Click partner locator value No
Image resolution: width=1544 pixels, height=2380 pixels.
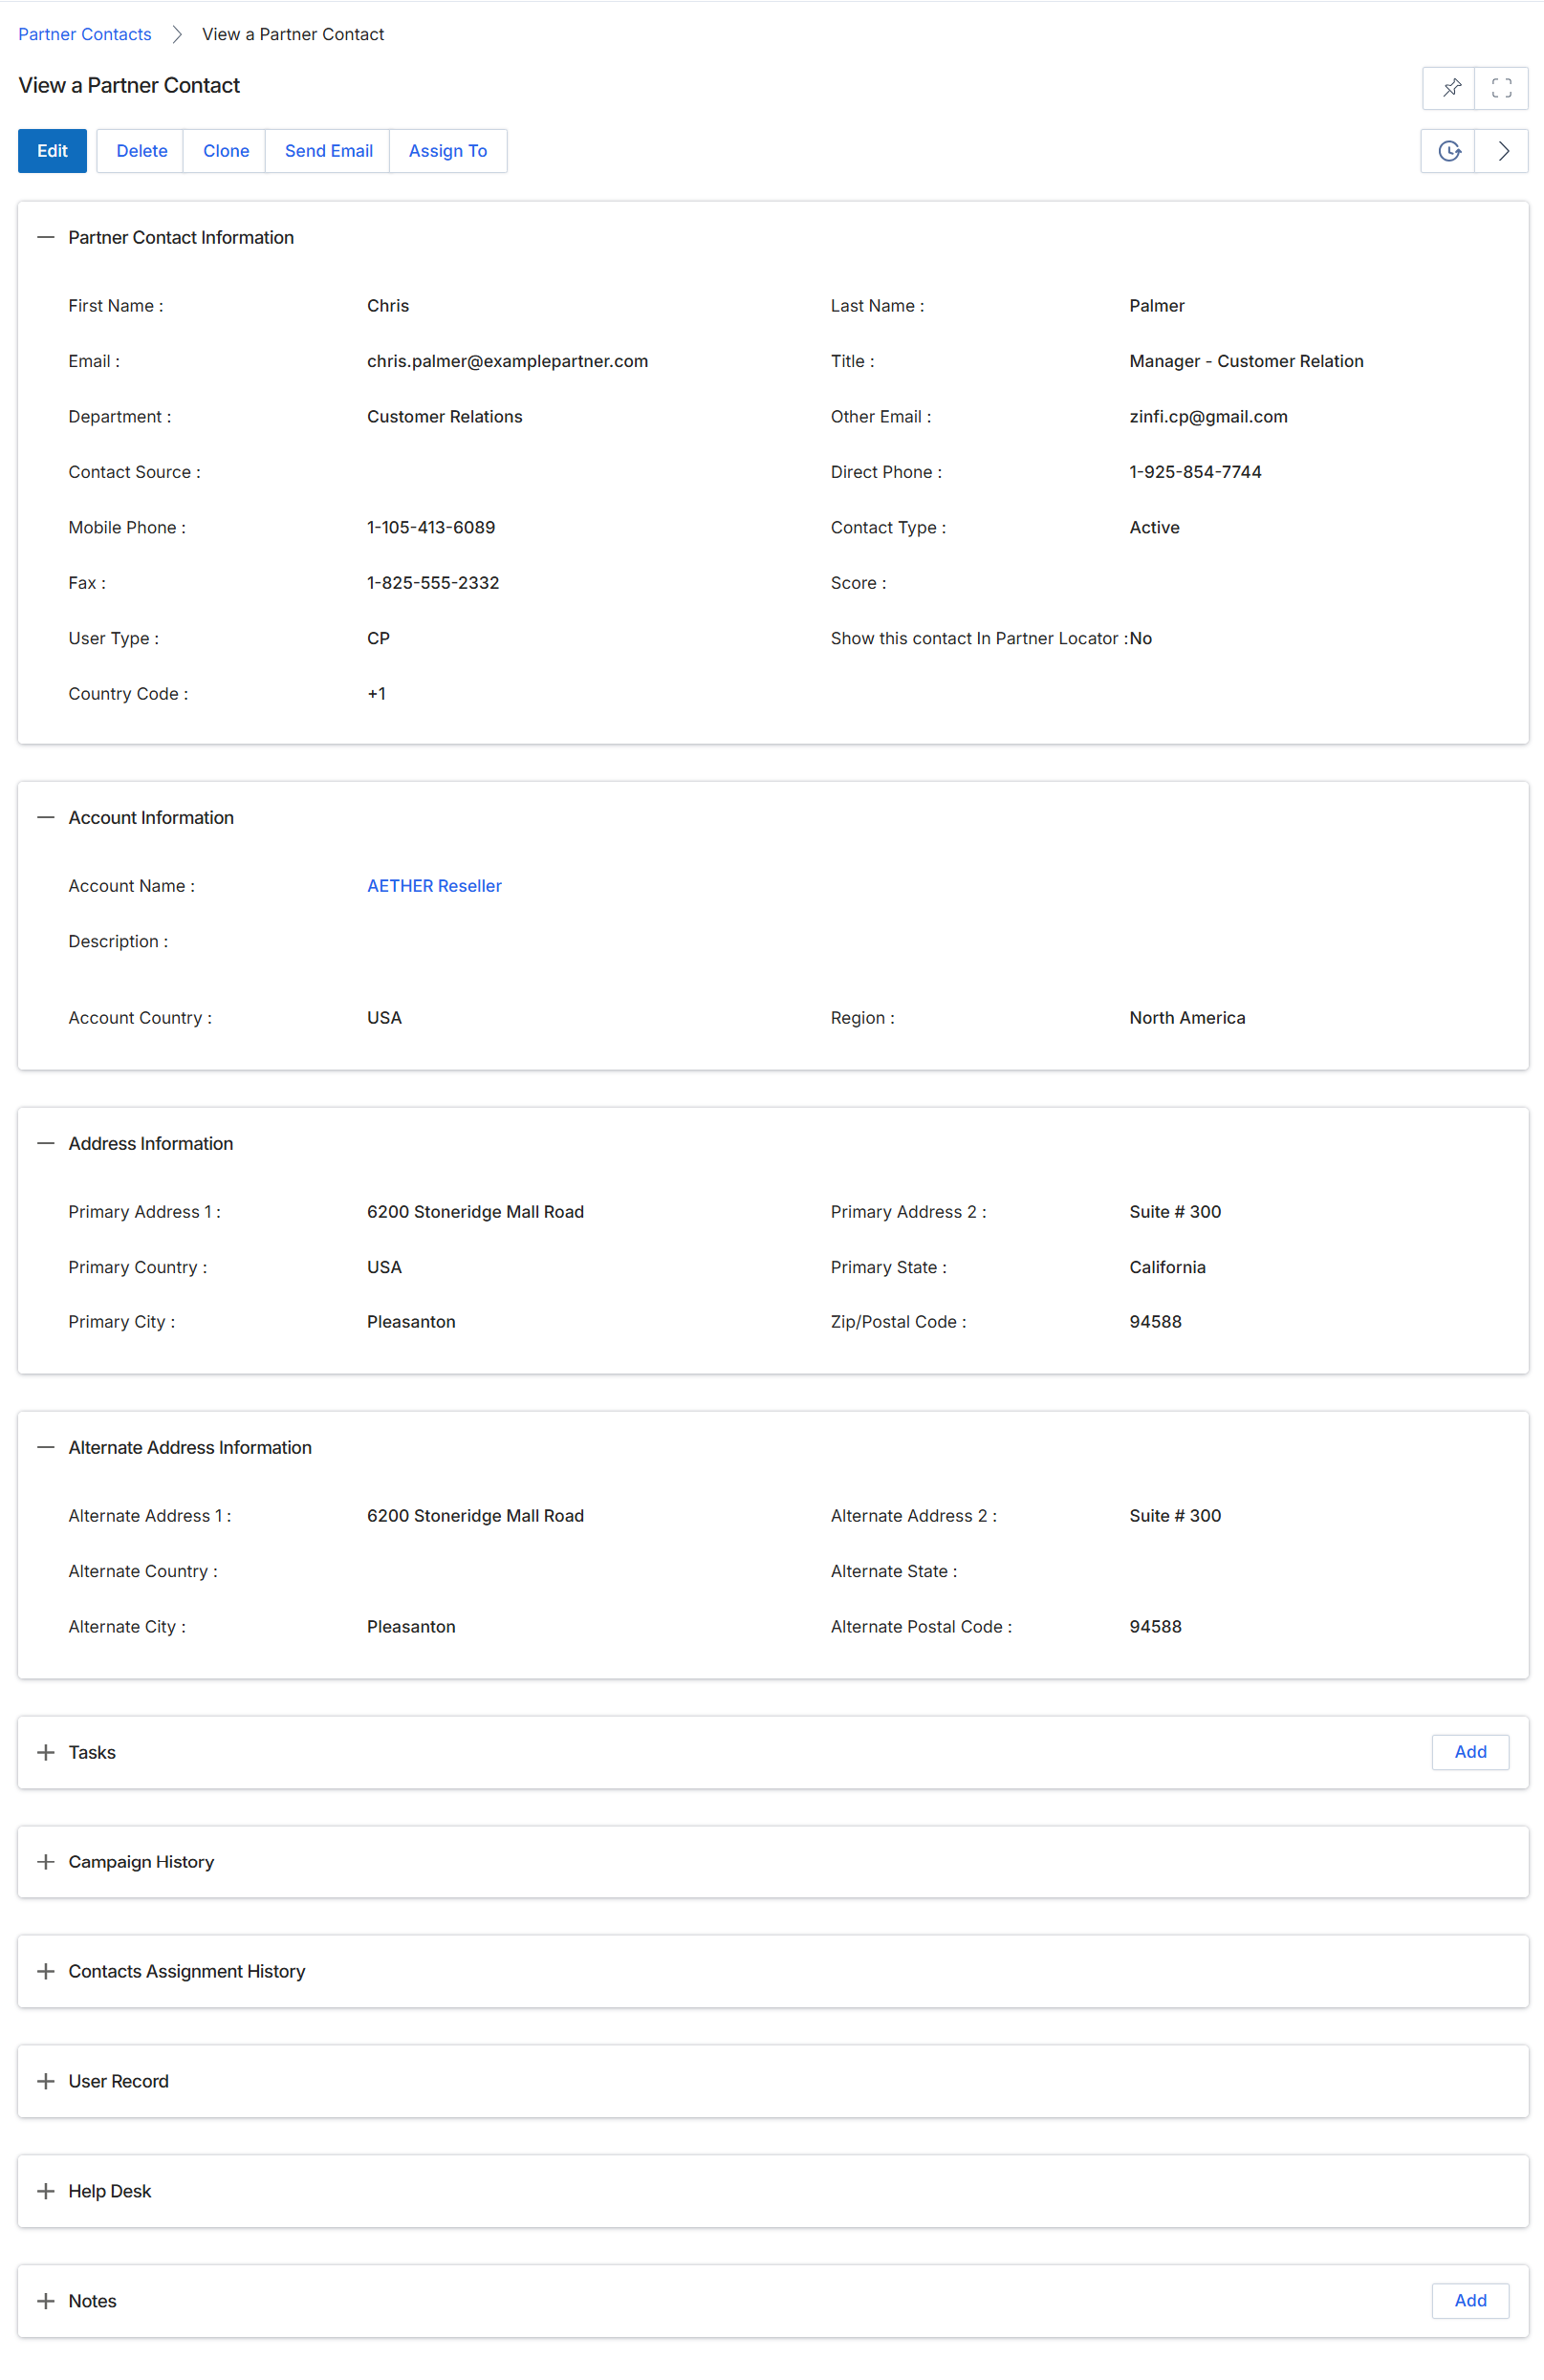(1141, 638)
